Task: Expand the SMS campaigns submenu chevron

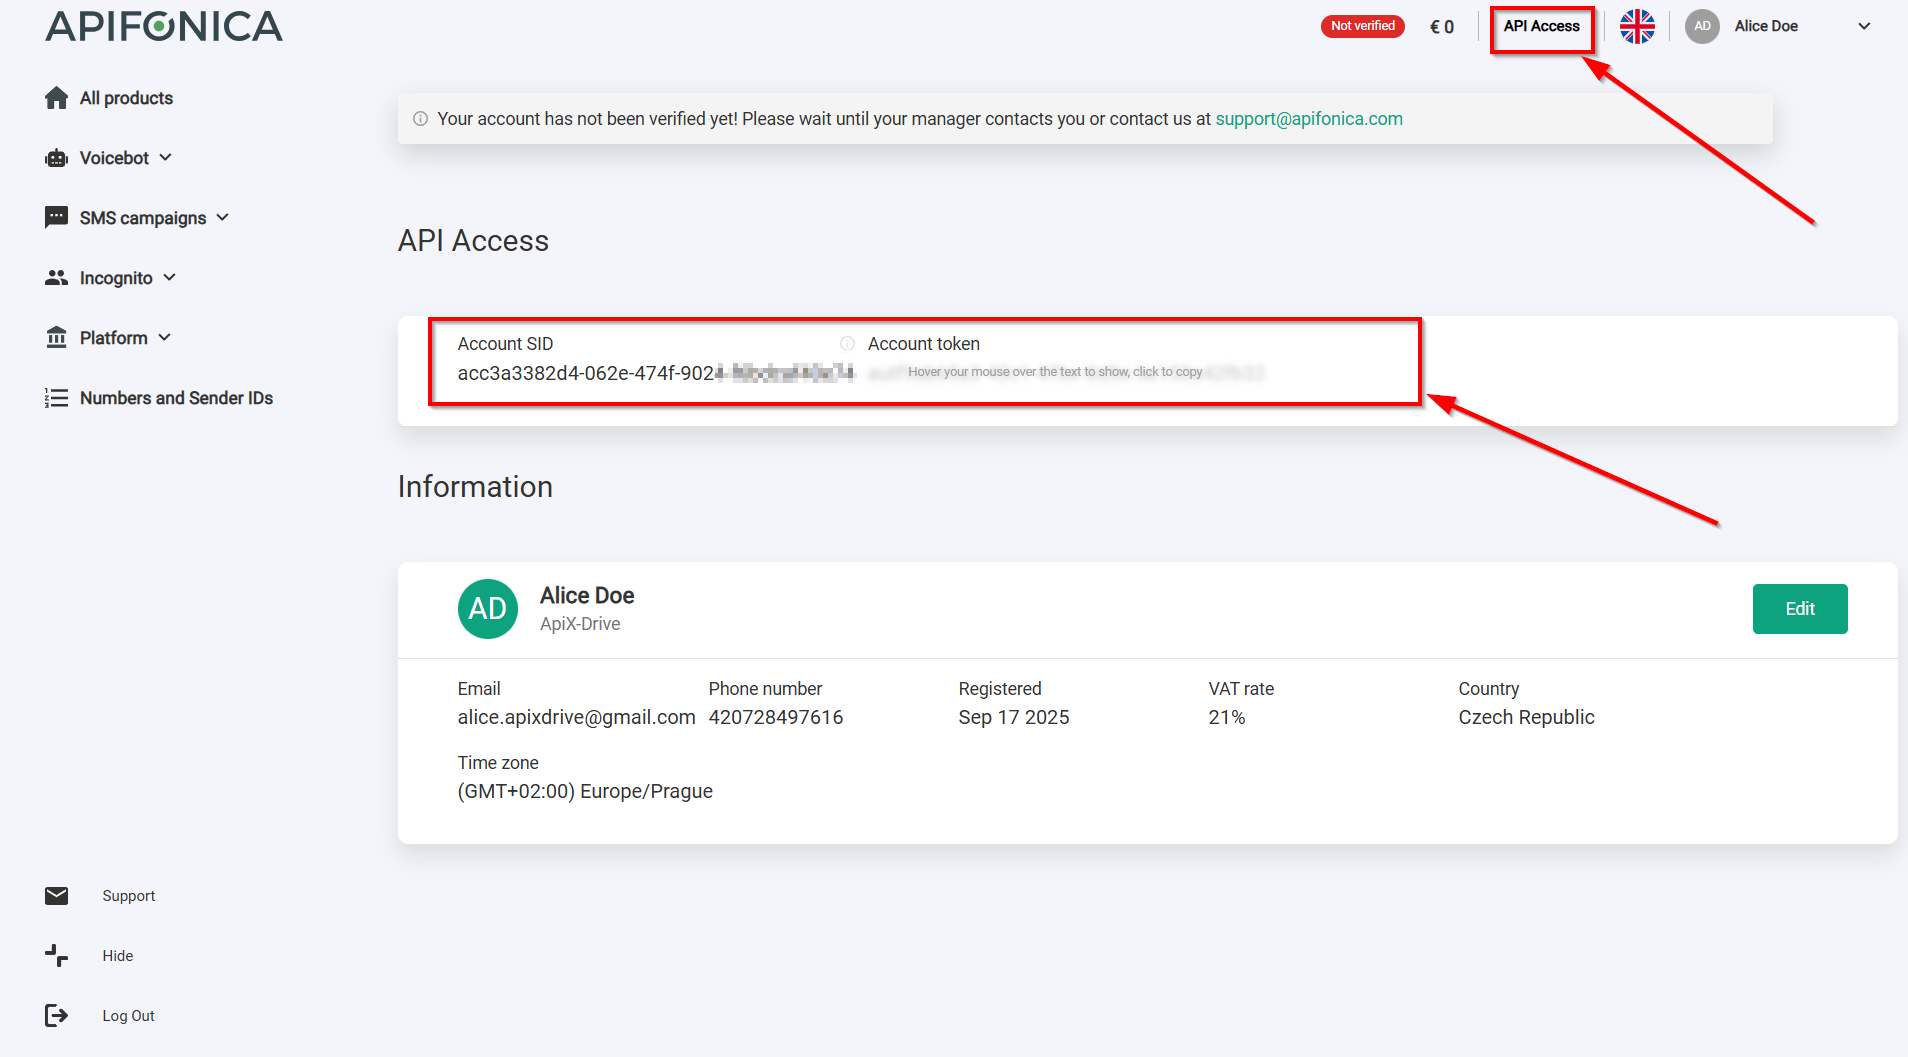Action: point(223,218)
